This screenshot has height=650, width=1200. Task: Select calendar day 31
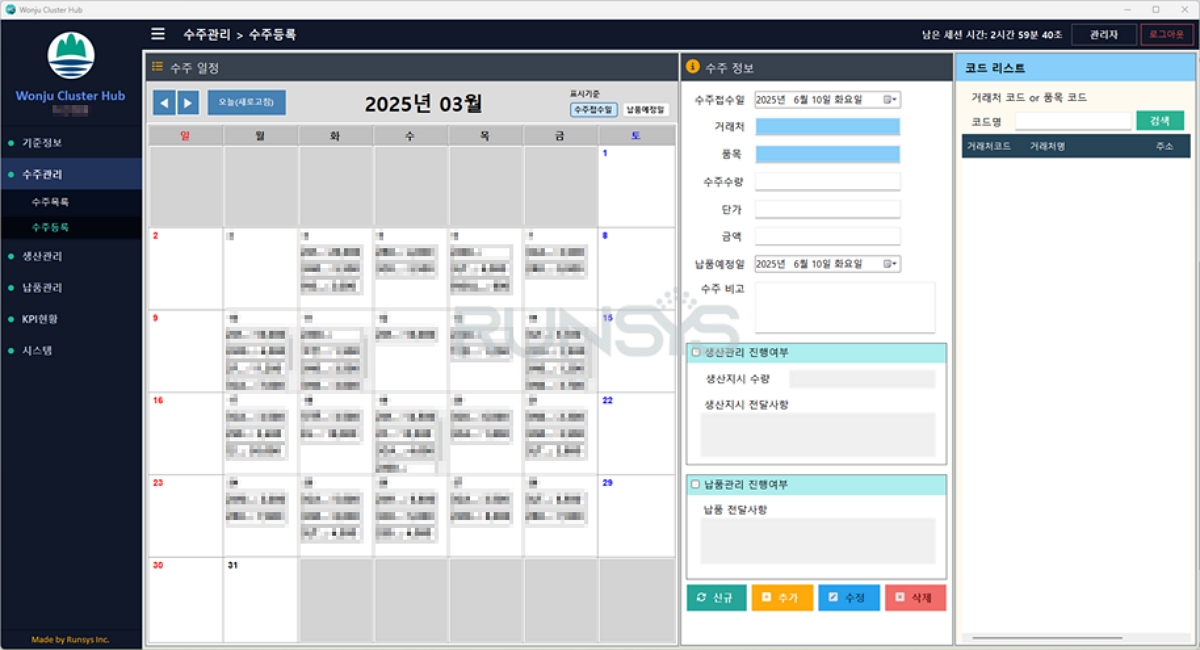click(261, 599)
